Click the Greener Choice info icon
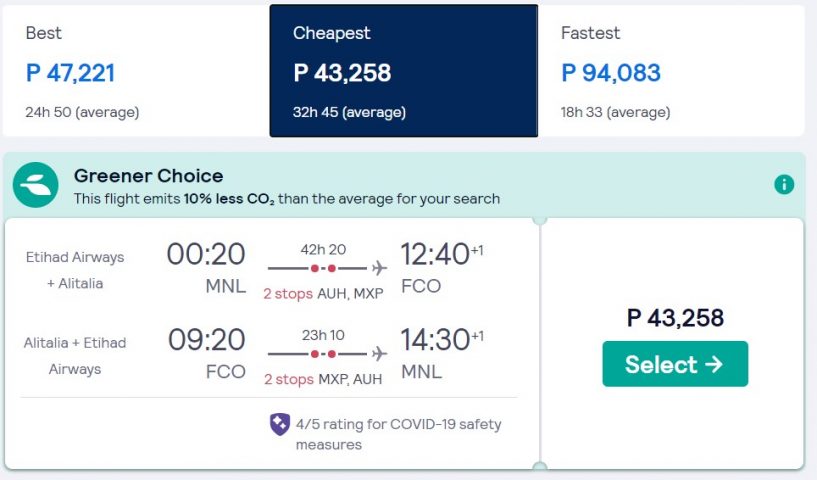The height and width of the screenshot is (480, 817). click(x=784, y=184)
